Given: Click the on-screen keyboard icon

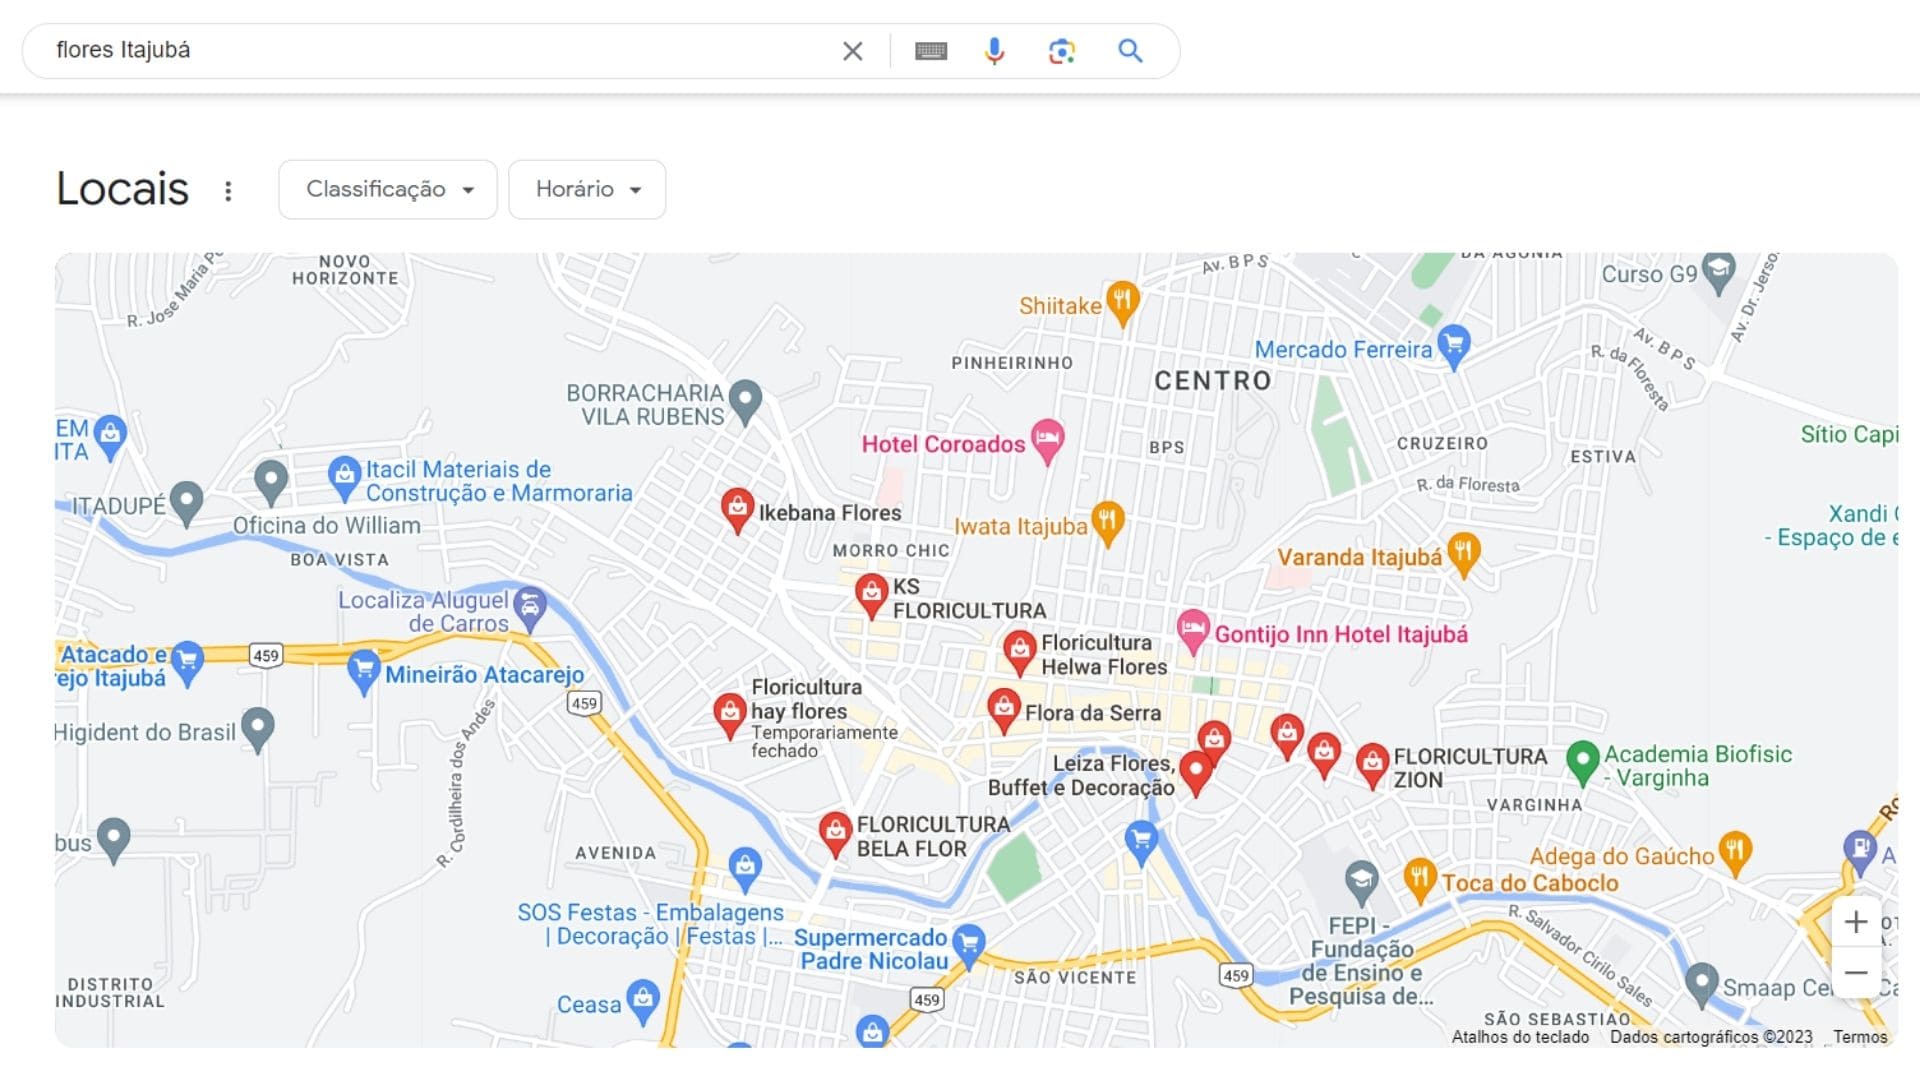Looking at the screenshot, I should [931, 49].
